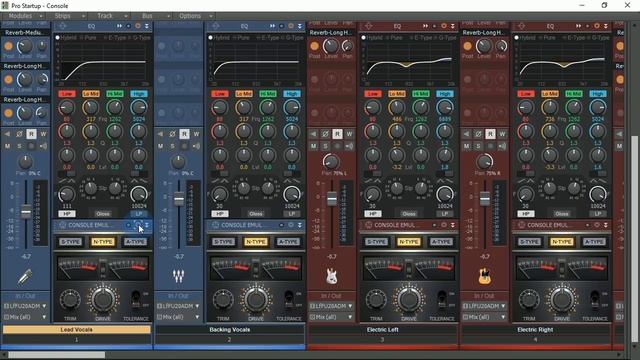This screenshot has height=360, width=640.
Task: Select the Lead Vocals track name label
Action: coord(76,329)
